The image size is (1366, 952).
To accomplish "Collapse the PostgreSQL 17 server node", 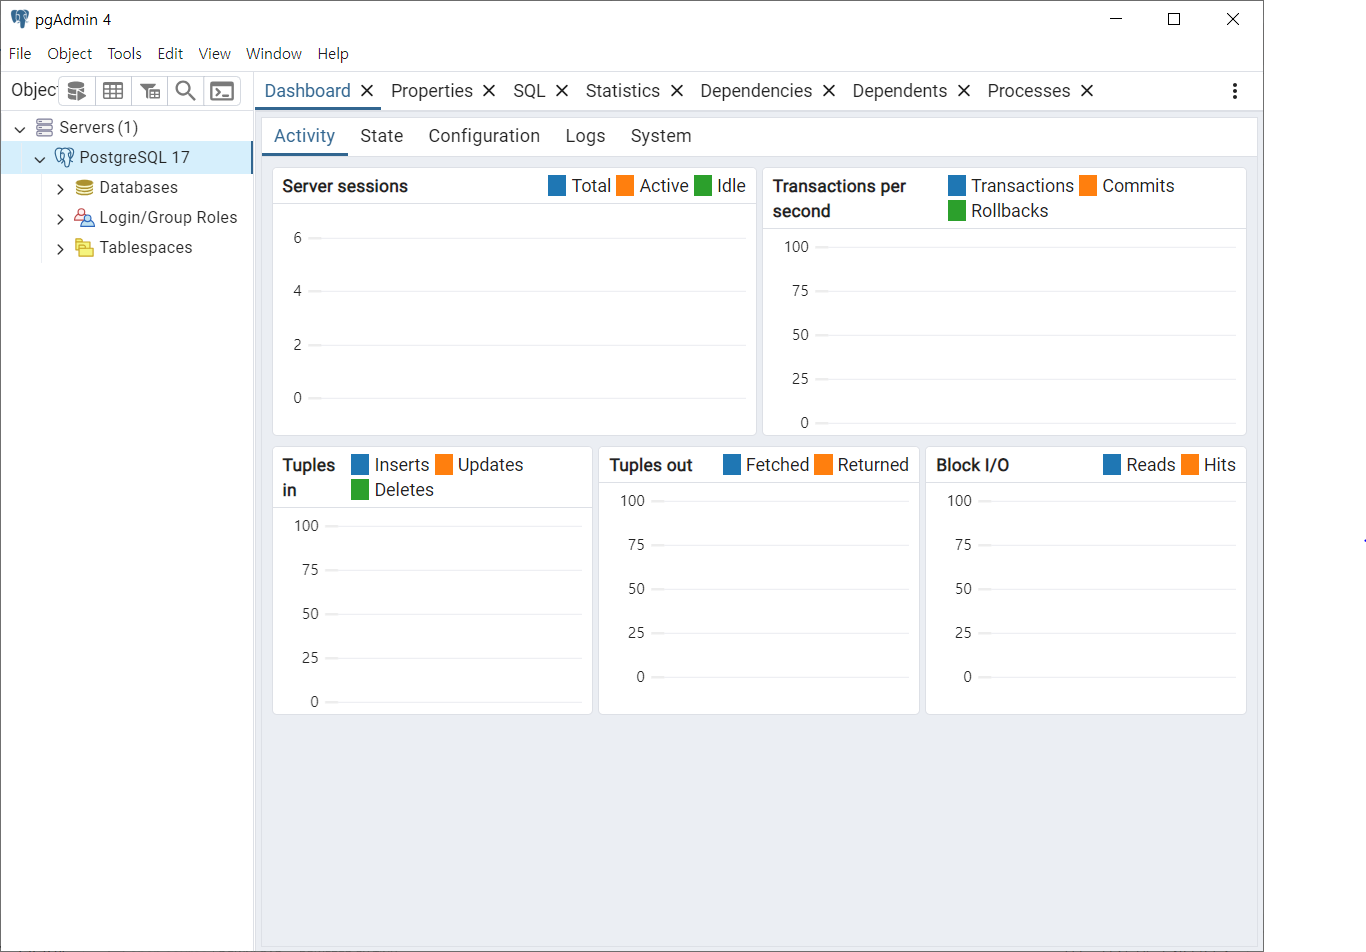I will 40,158.
